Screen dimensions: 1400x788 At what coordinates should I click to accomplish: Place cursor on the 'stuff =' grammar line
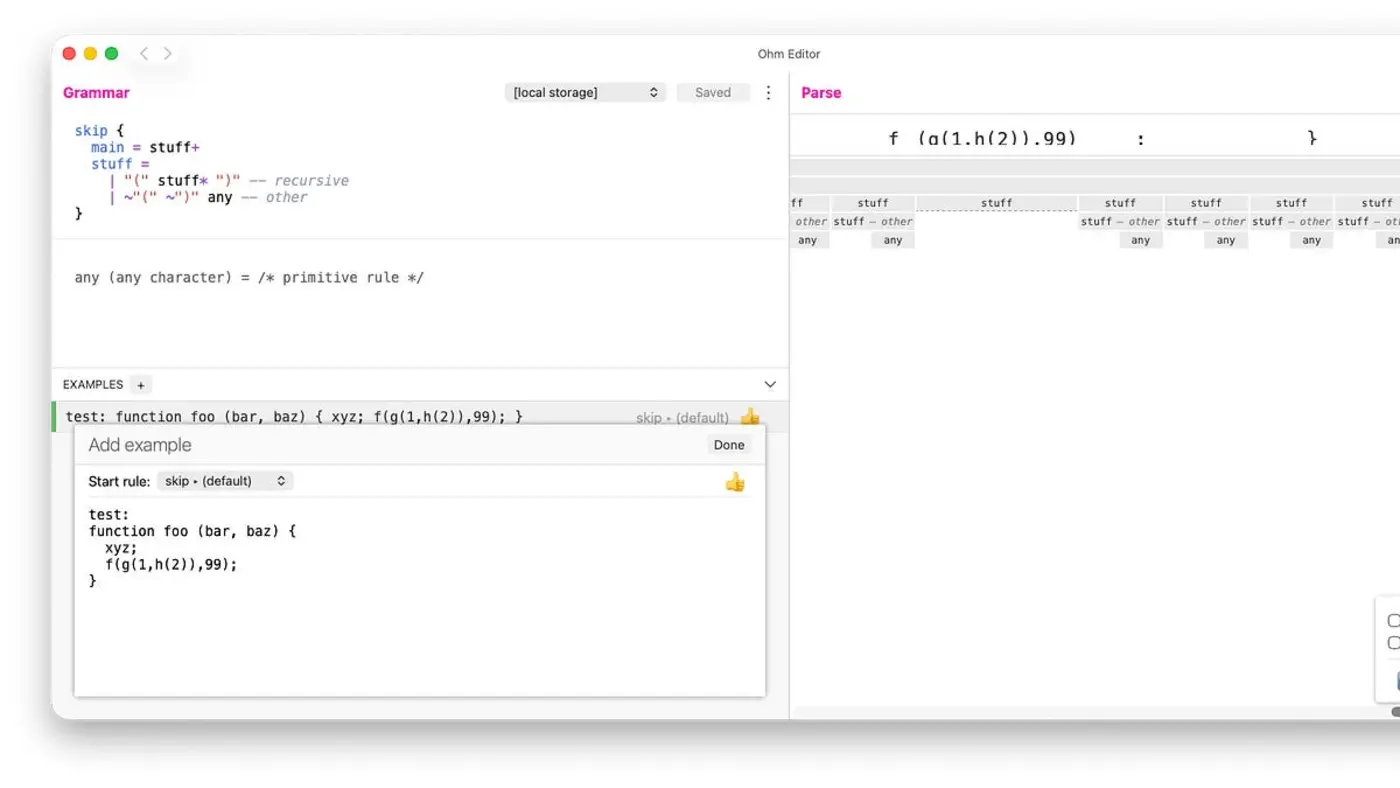[120, 164]
